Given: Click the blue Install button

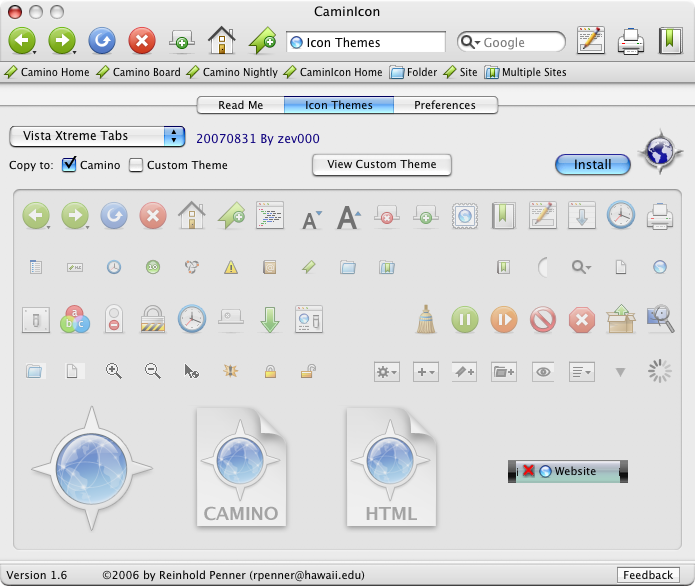Looking at the screenshot, I should point(593,164).
